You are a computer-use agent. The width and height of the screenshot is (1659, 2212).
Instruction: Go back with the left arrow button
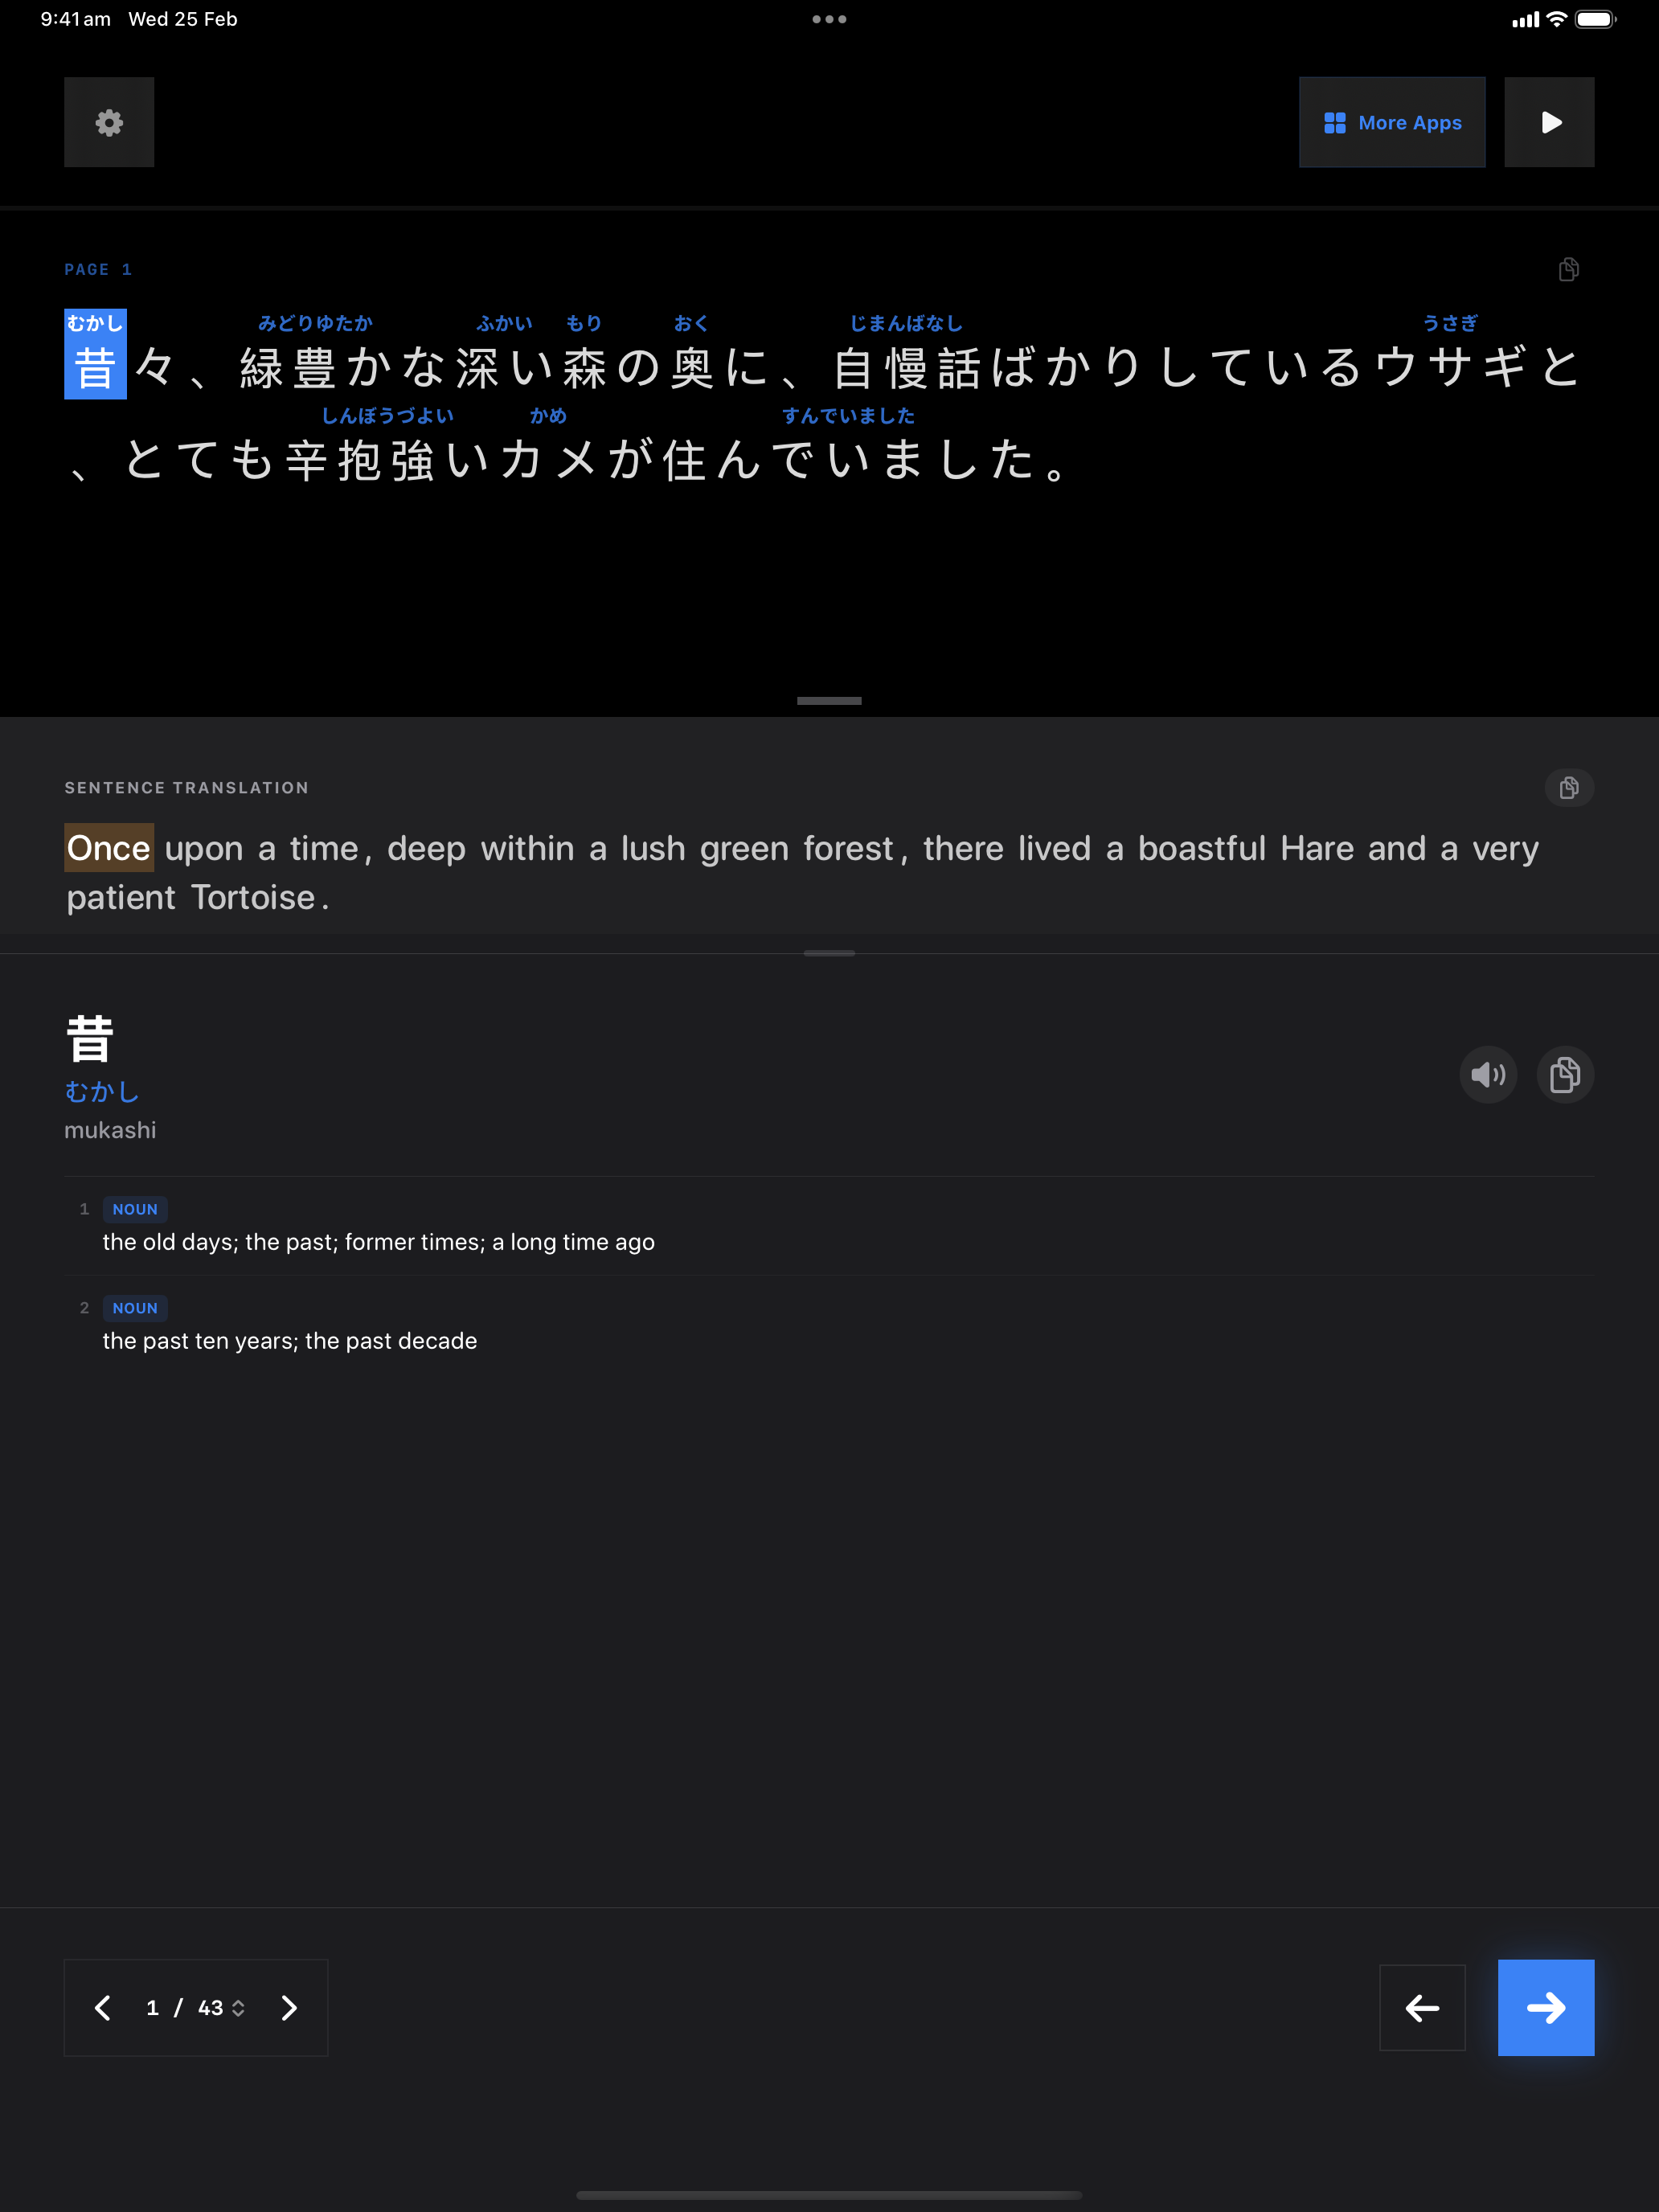pos(1422,2007)
